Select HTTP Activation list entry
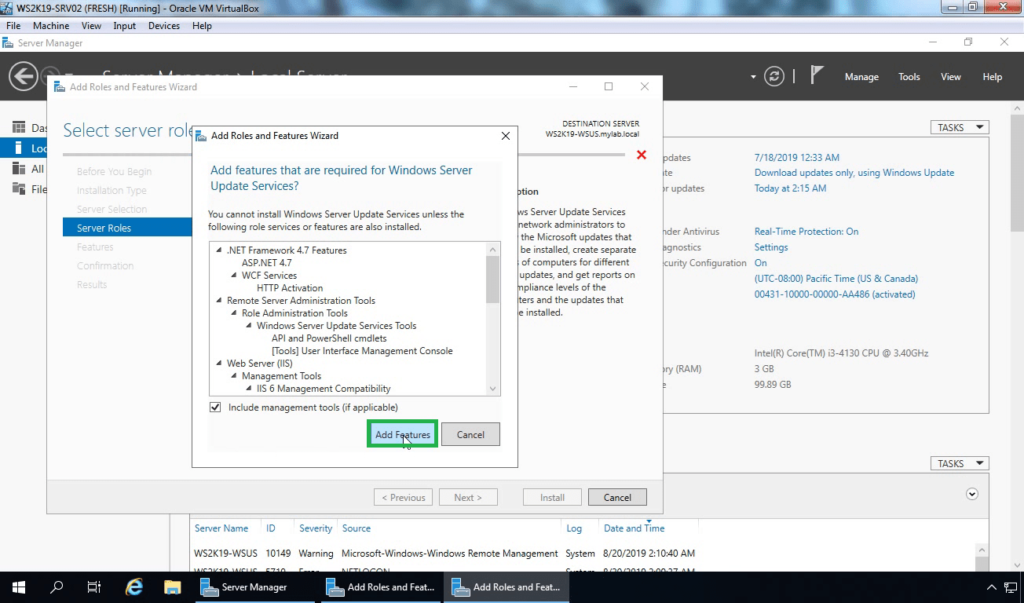Screen dimensions: 1024x603 click(x=289, y=287)
